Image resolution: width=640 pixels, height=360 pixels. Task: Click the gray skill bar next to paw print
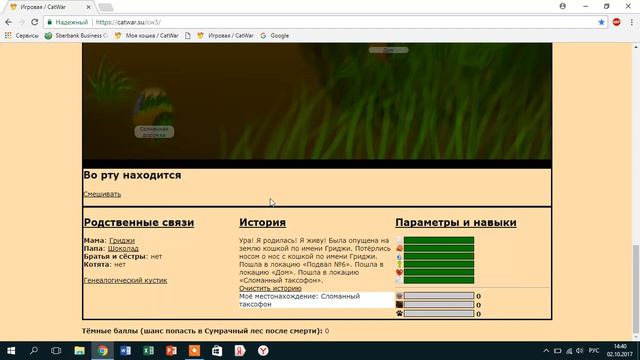point(439,313)
